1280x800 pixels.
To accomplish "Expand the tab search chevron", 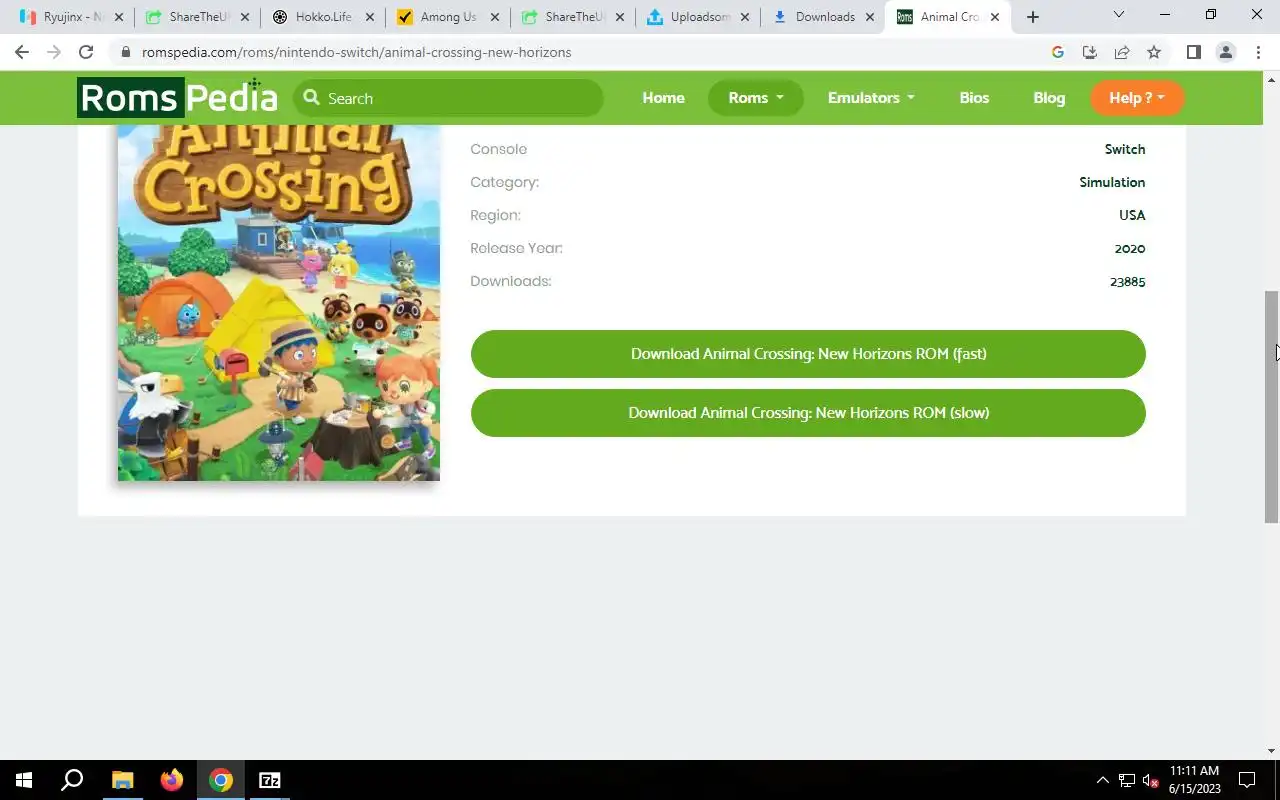I will 1119,14.
